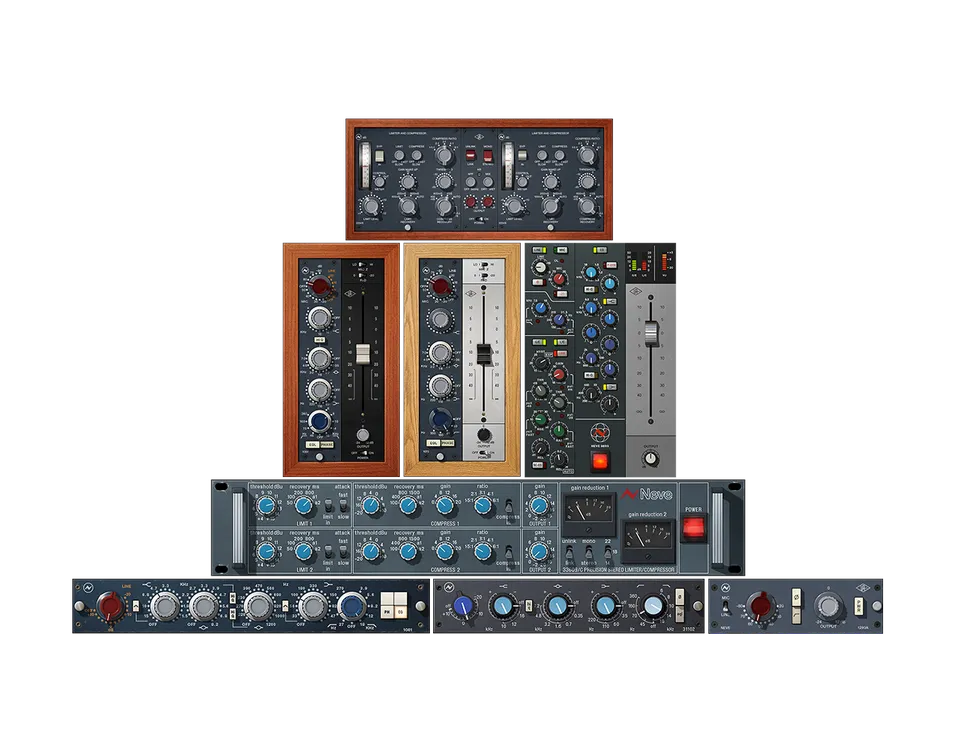960x754 pixels.
Task: Adjust the COMPRESS 1 recovery knob
Action: click(408, 506)
